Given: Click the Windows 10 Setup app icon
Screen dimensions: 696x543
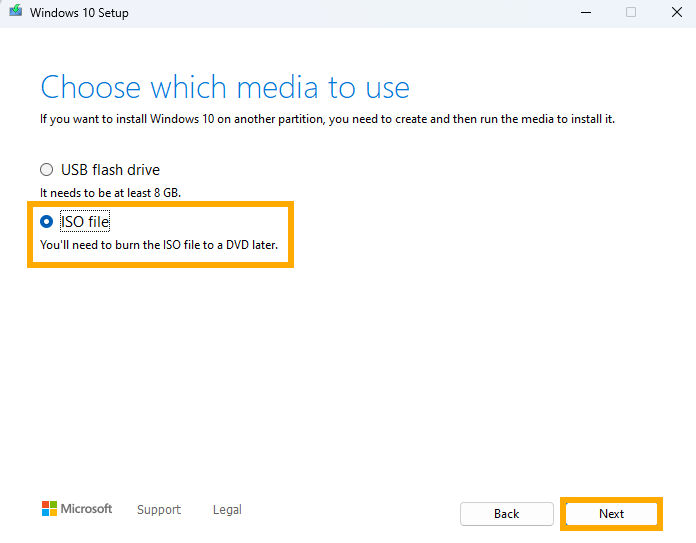Looking at the screenshot, I should (16, 11).
